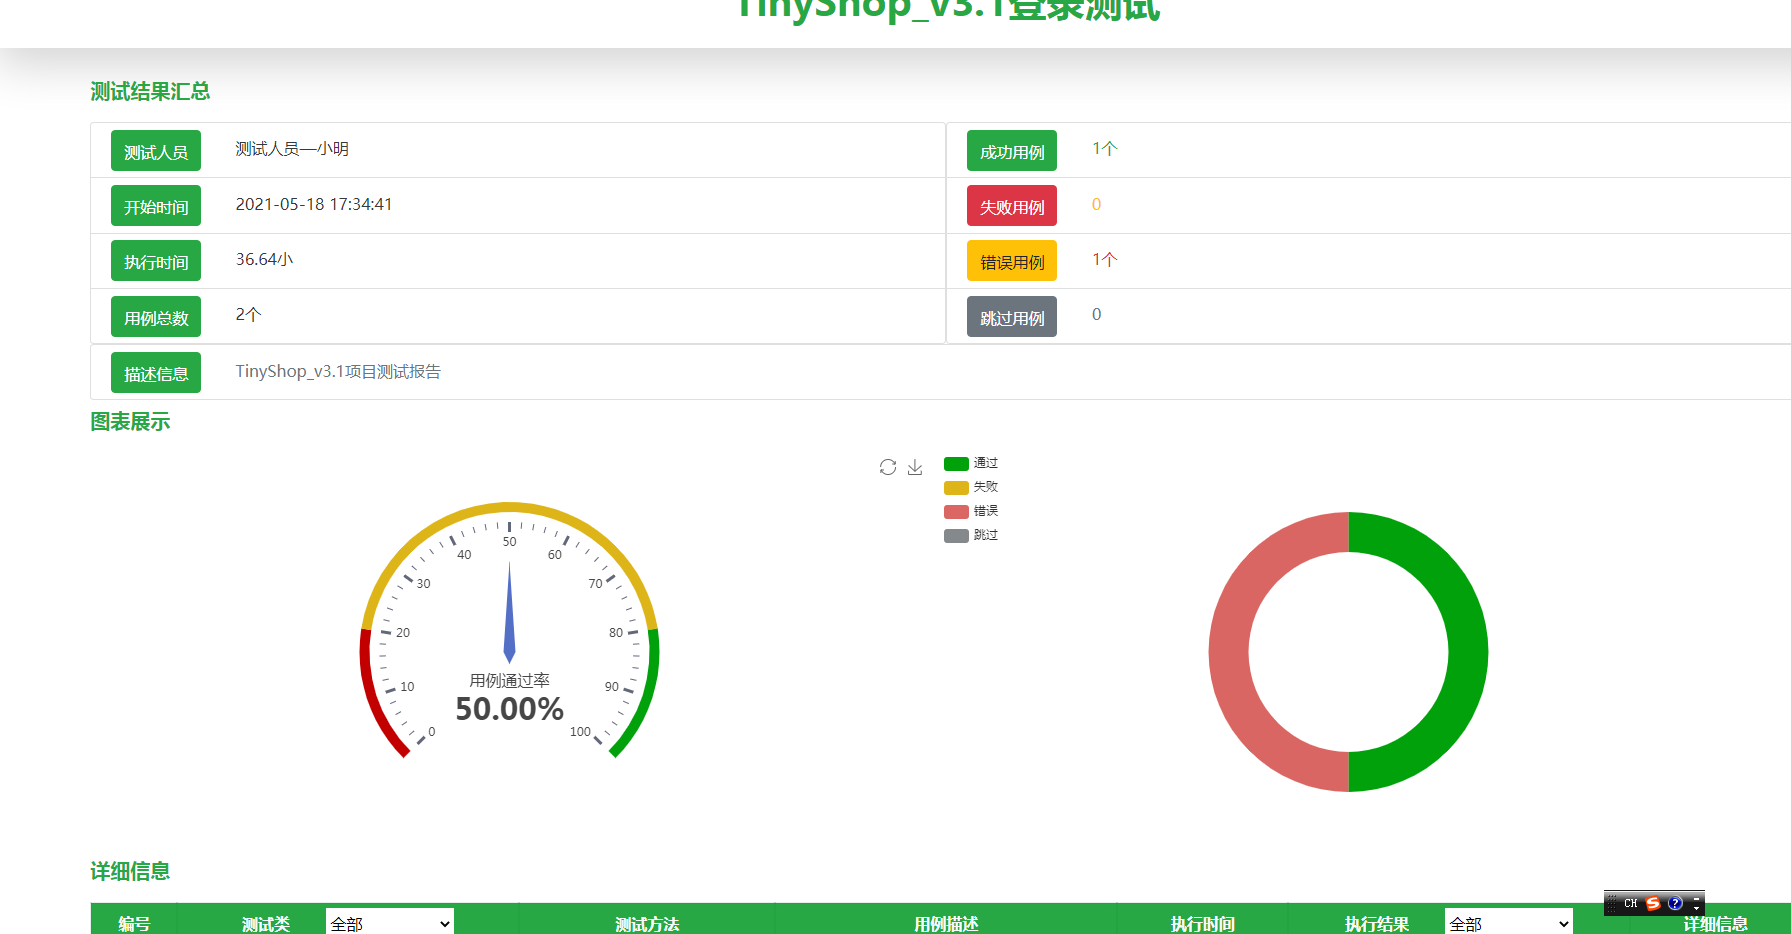Click the 用例描述 column header
Screen dimensions: 1791x934
point(946,924)
